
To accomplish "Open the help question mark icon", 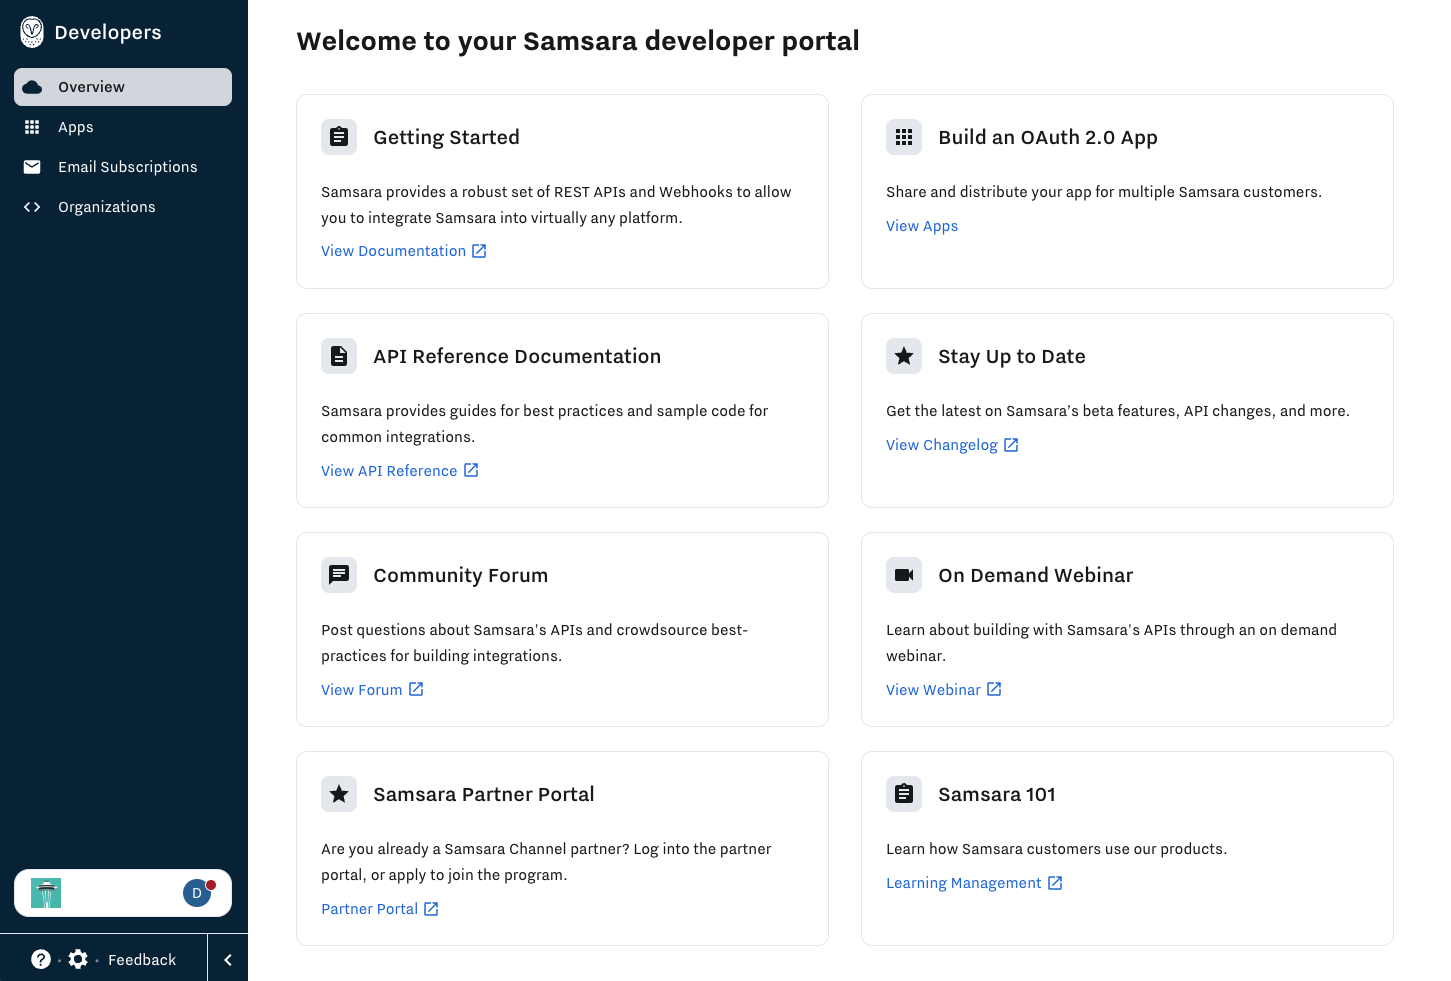I will [41, 959].
